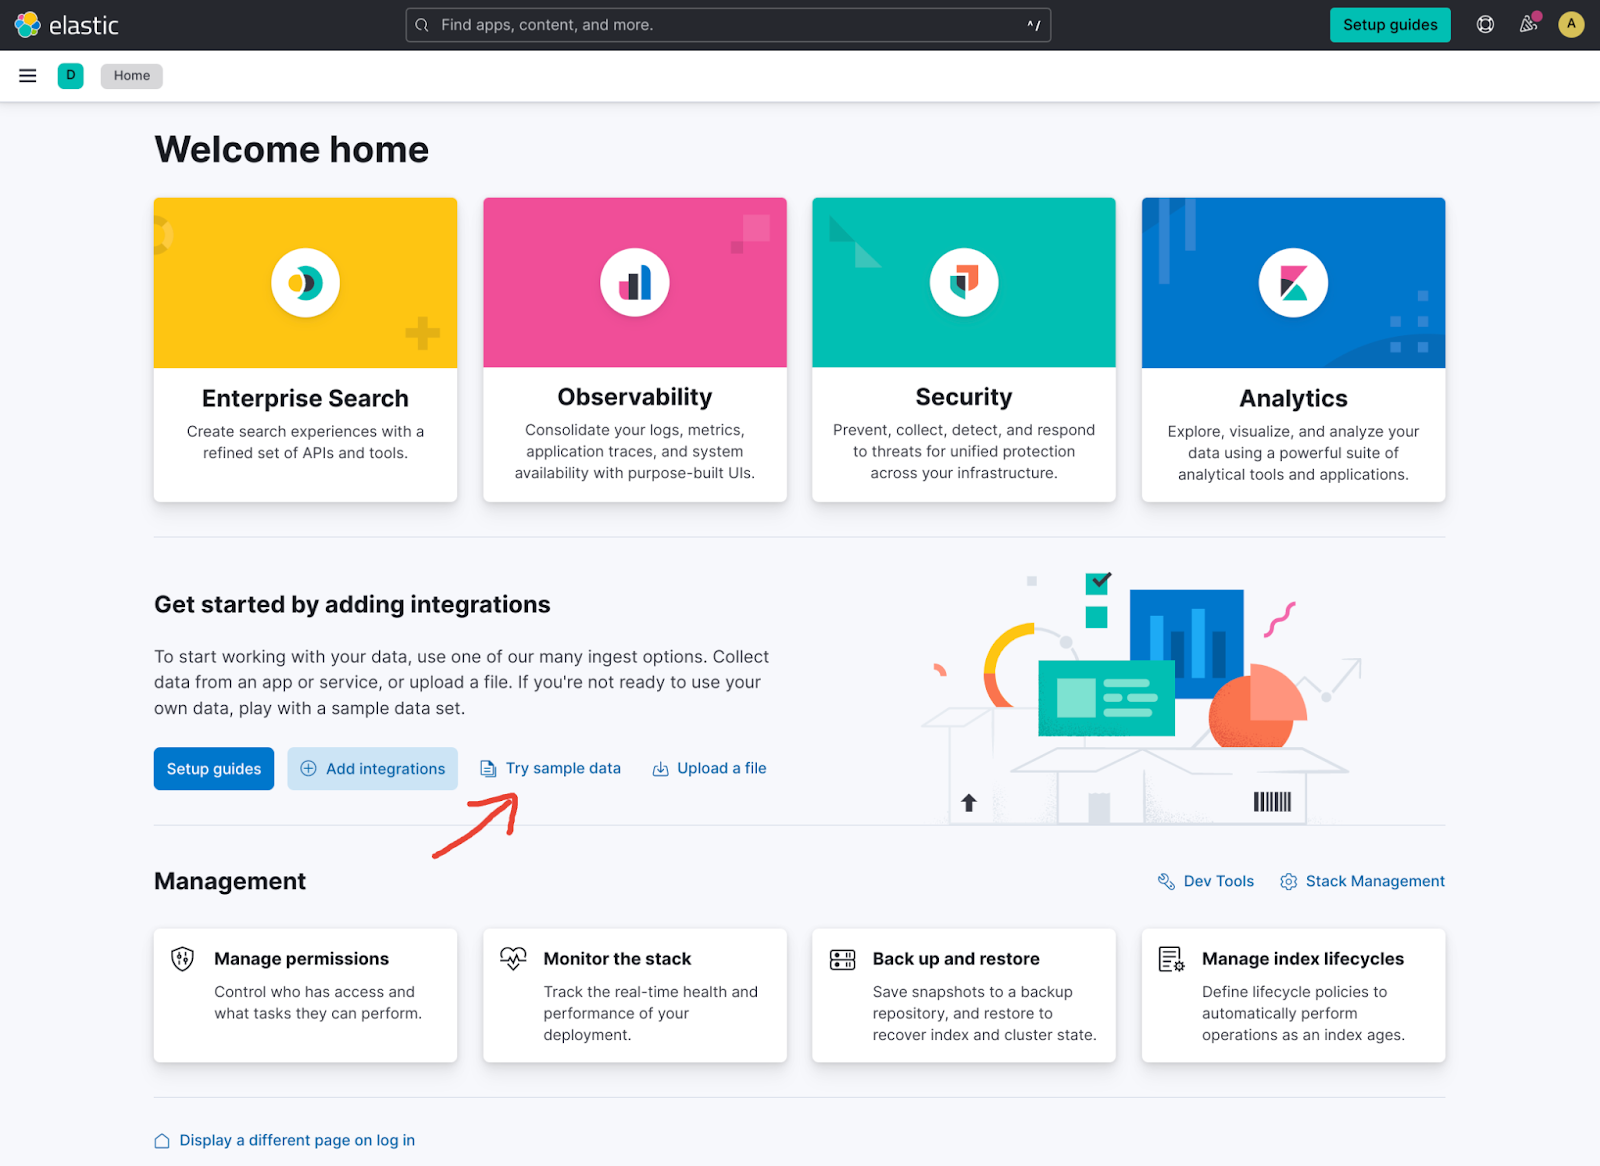
Task: Click the Analytics Kibana logo icon
Action: 1293,283
